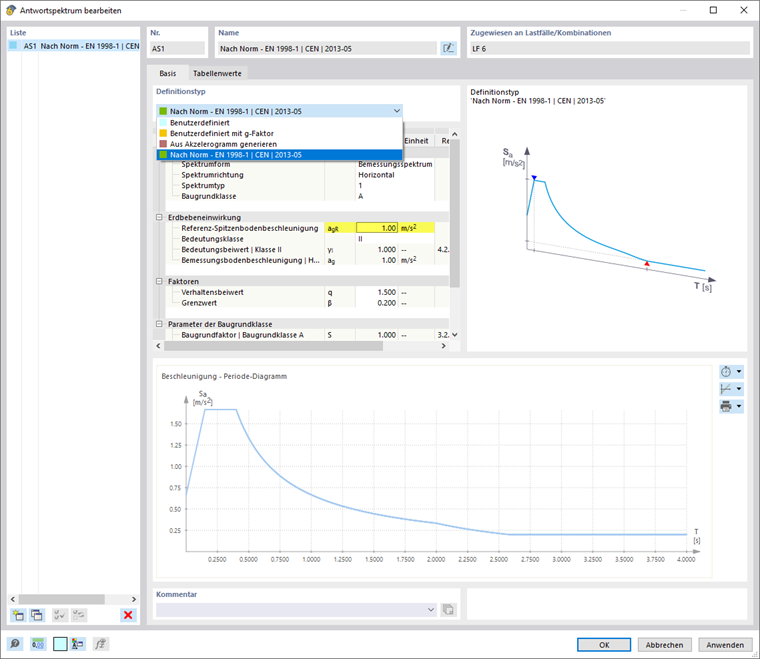Open the Kommentar combo box dropdown
The width and height of the screenshot is (760, 659).
[x=431, y=610]
